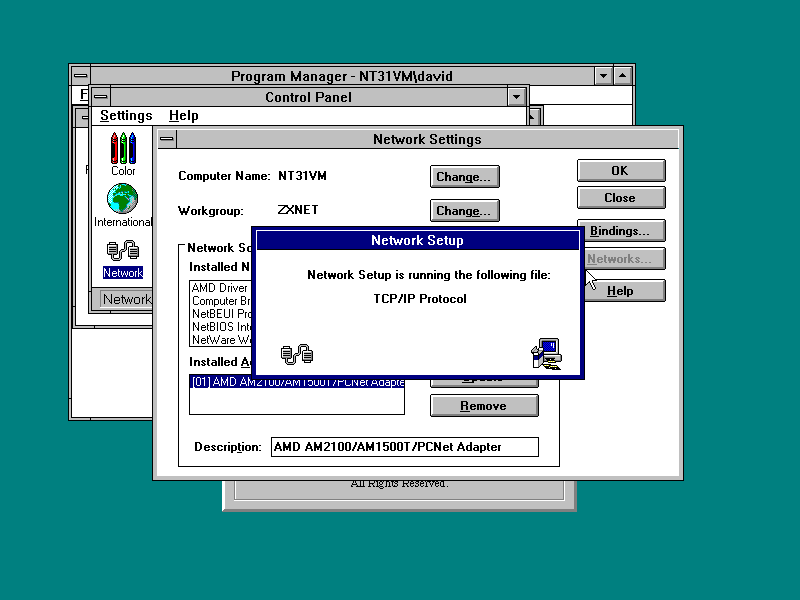Open the Network Settings control-menu box
Viewport: 800px width, 600px height.
coord(167,139)
